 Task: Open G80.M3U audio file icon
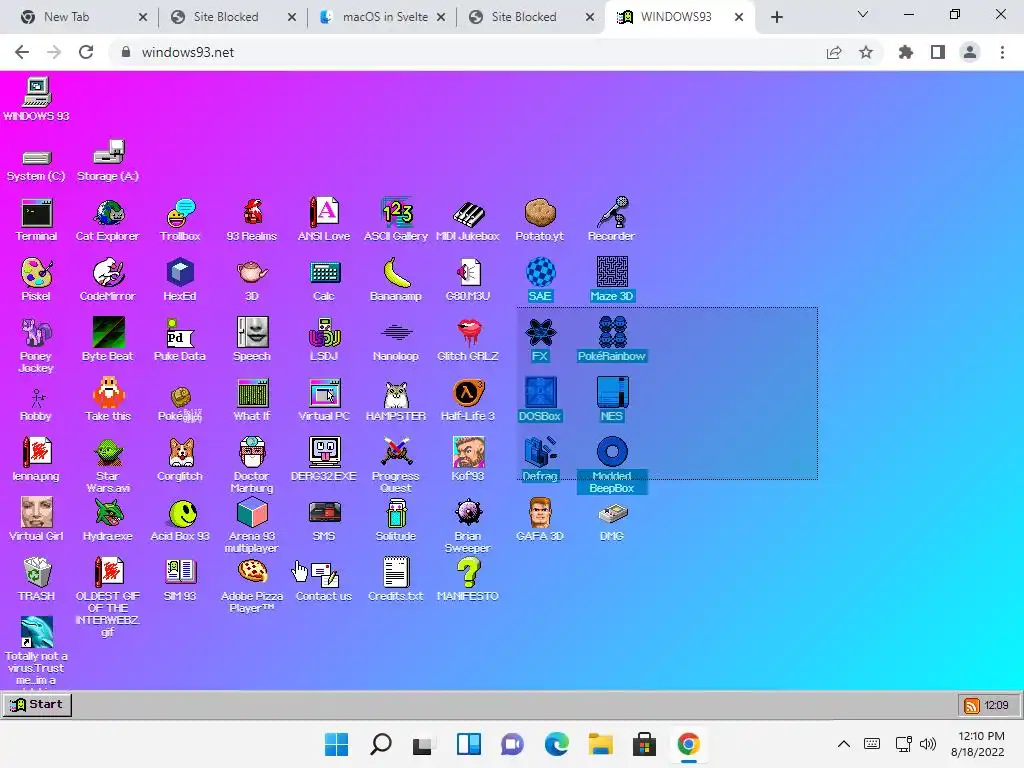(468, 280)
